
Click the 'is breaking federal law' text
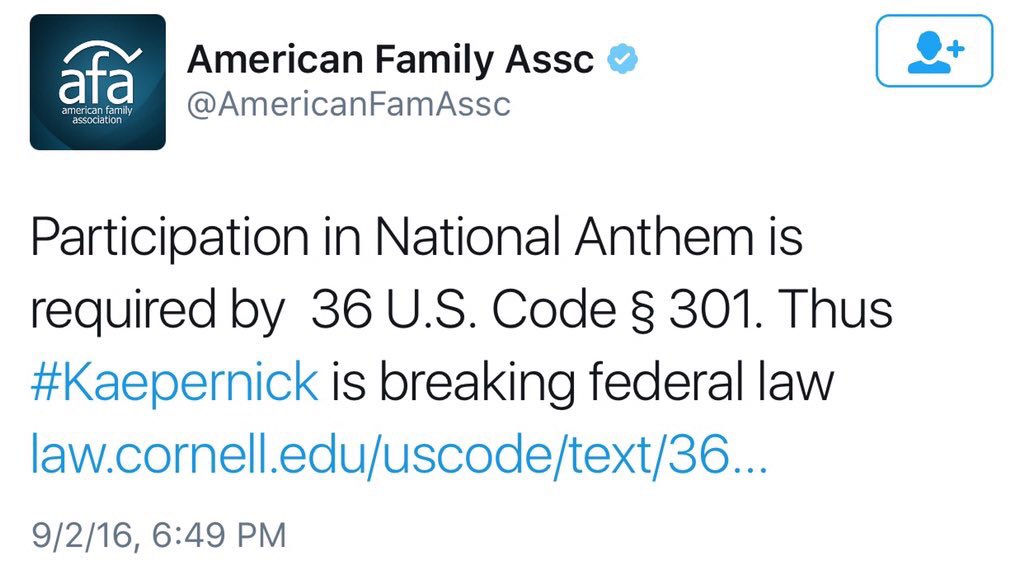click(x=582, y=383)
